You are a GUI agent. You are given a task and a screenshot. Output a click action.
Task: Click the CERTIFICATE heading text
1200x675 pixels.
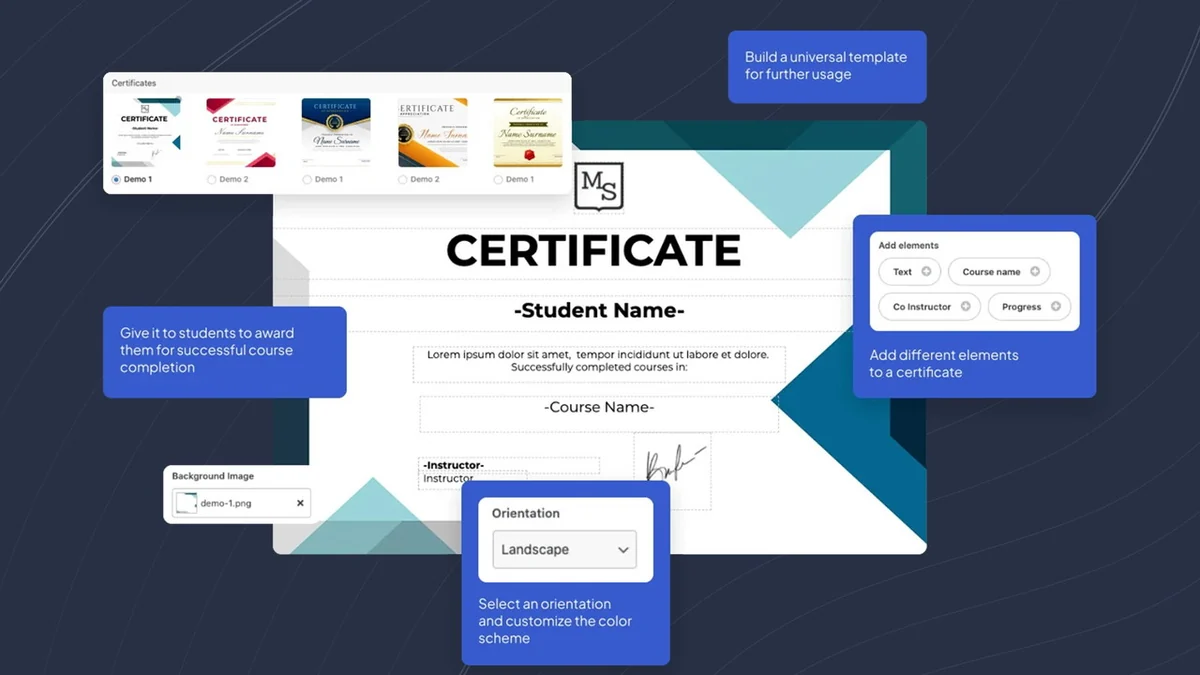(593, 250)
